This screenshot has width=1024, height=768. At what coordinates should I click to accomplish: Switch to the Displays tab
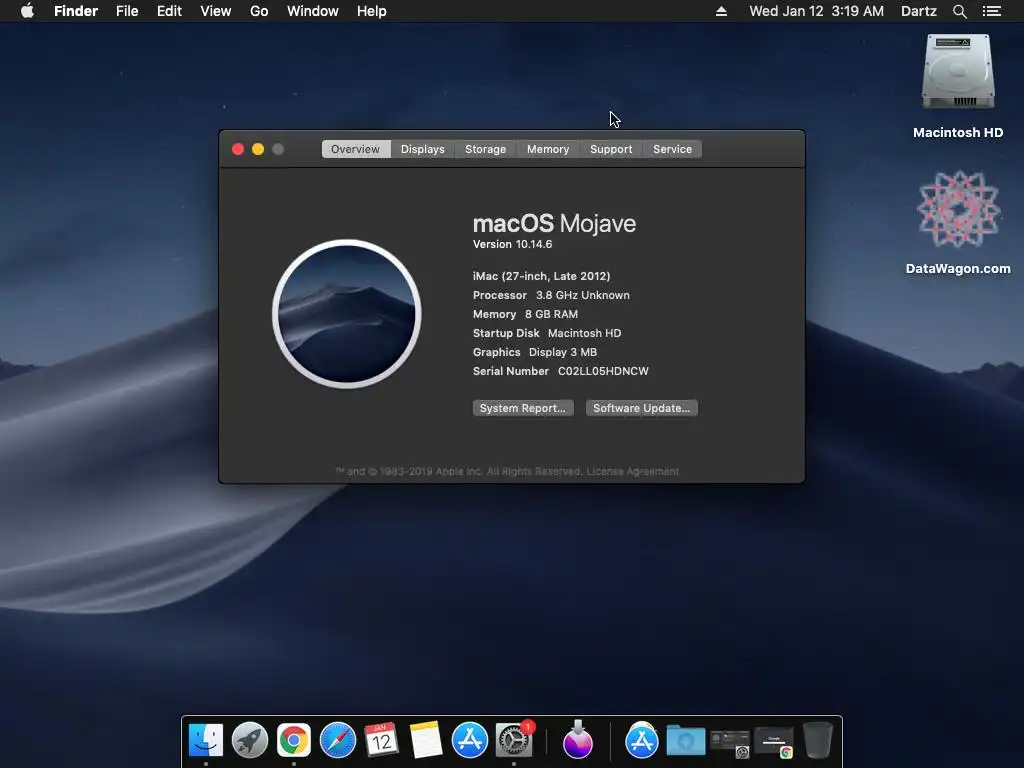[x=423, y=149]
